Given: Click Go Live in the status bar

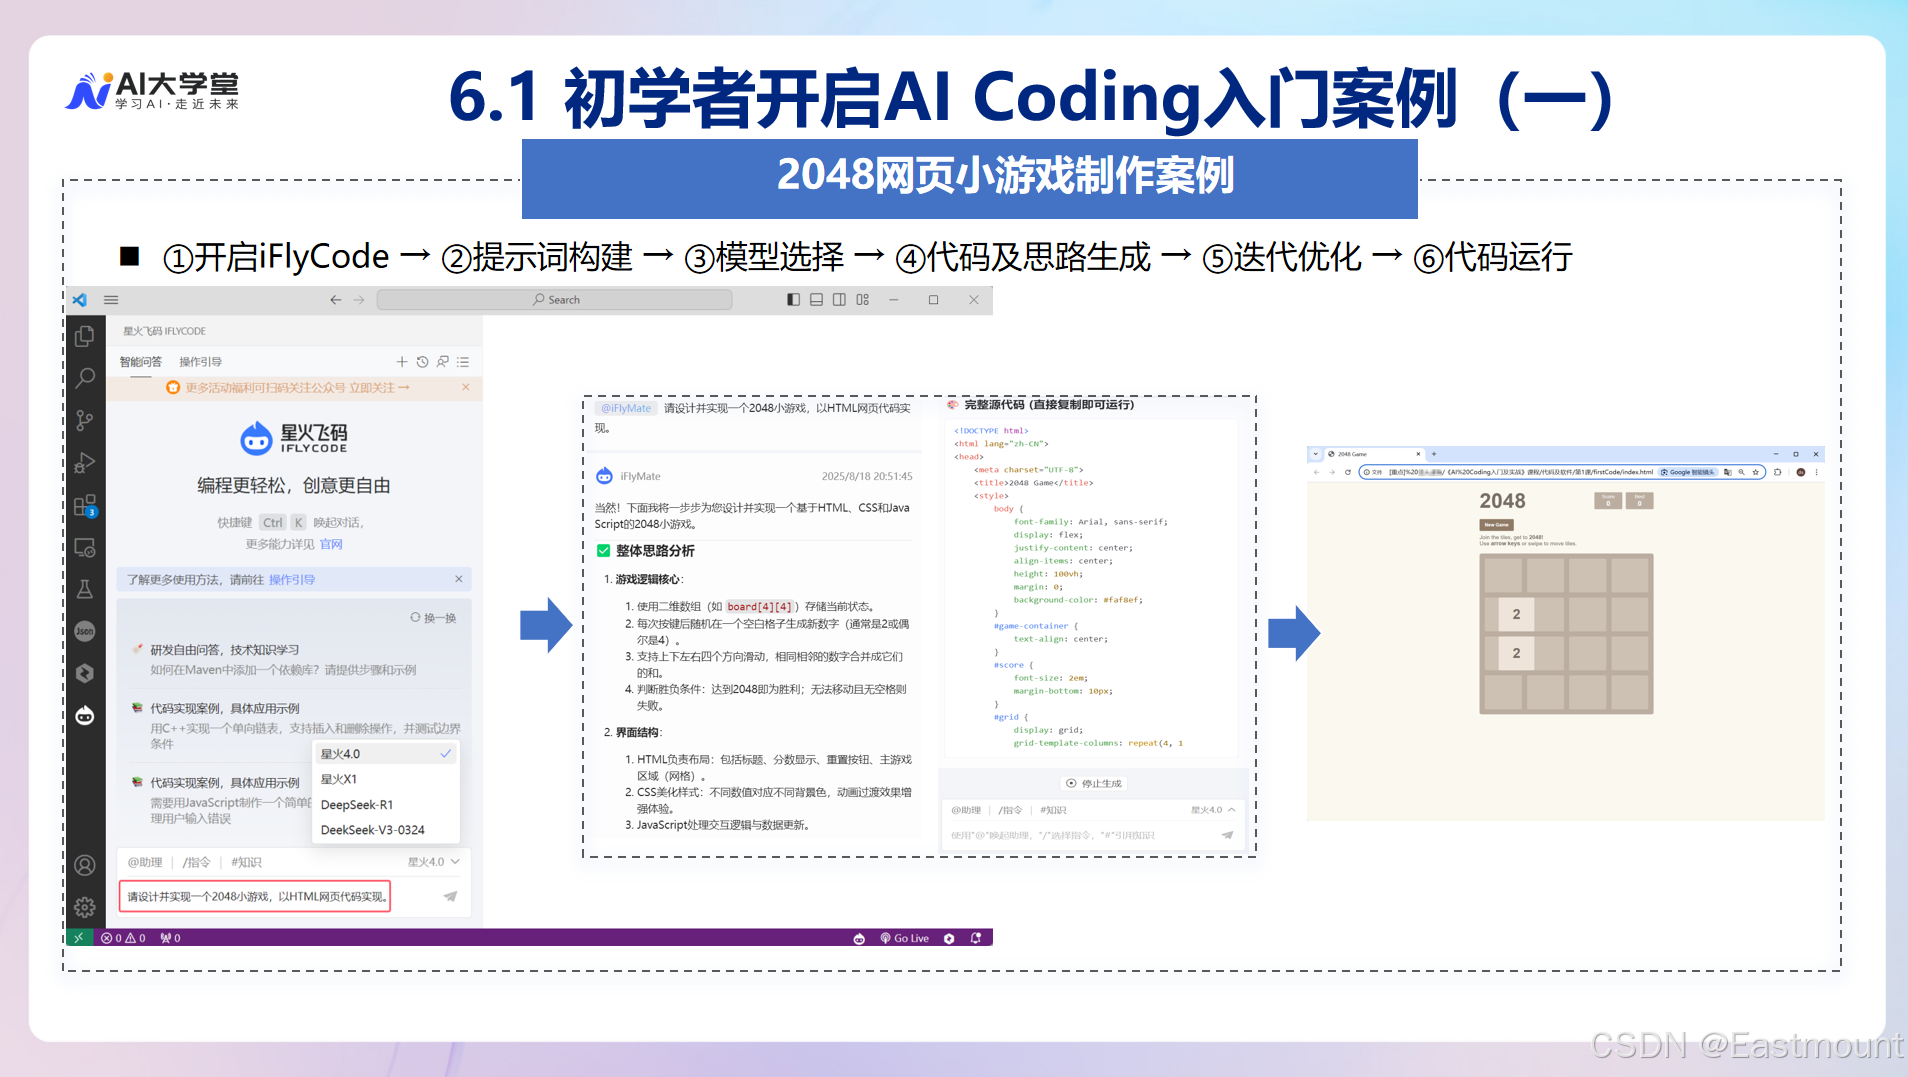Looking at the screenshot, I should pyautogui.click(x=905, y=938).
